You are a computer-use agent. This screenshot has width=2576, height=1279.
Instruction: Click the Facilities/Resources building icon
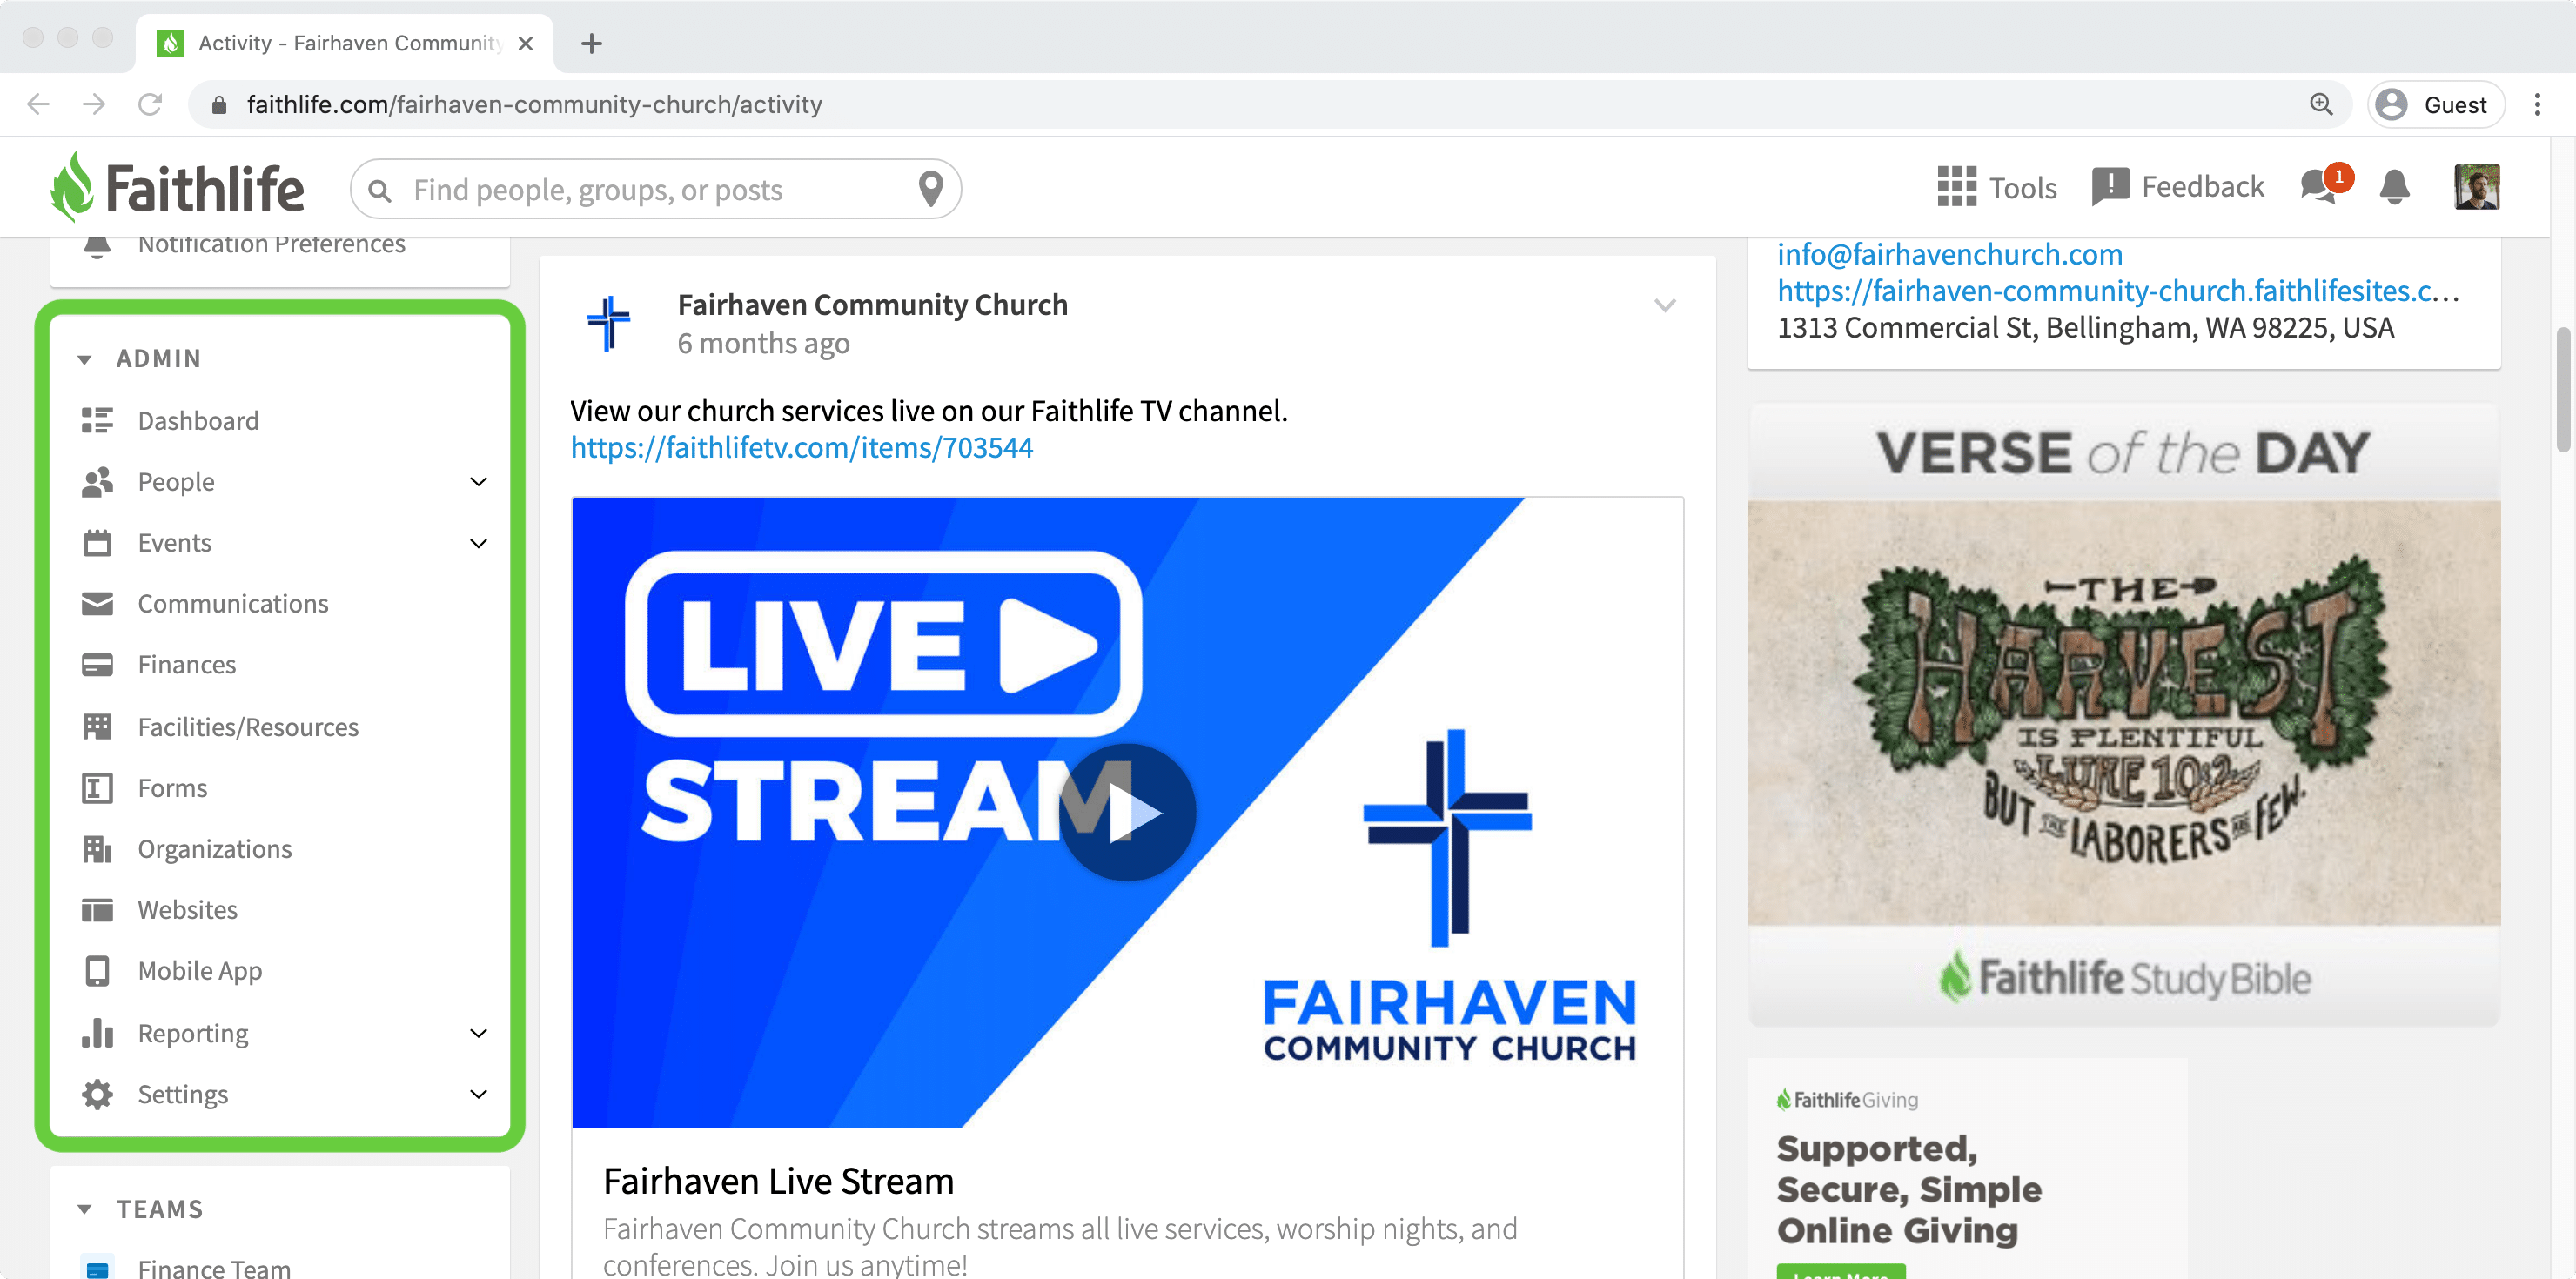(97, 727)
